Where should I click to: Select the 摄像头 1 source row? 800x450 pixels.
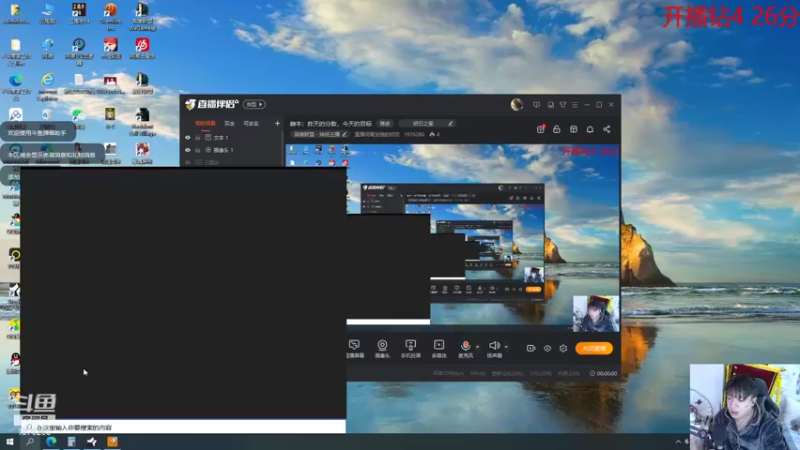point(232,150)
